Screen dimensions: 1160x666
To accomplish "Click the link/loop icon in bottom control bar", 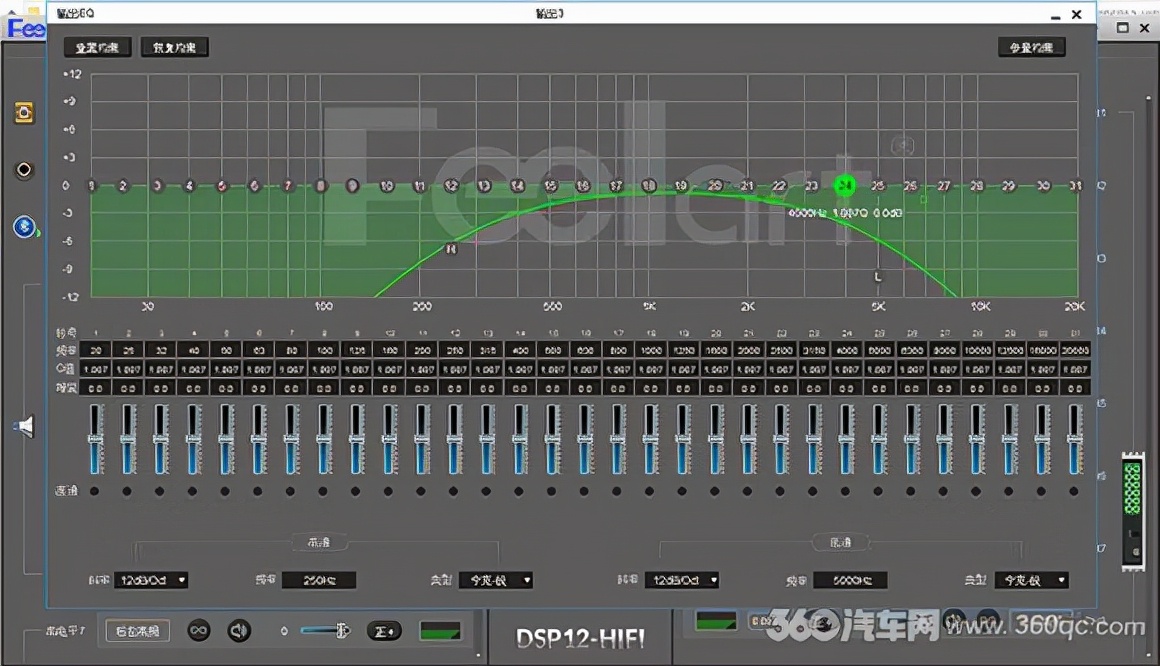I will click(x=198, y=630).
